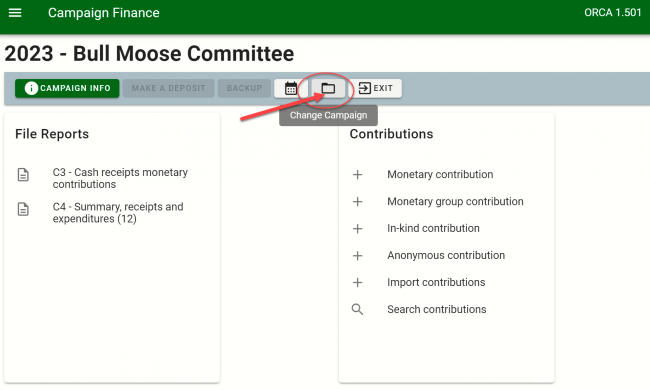Click plus icon beside Import contributions
The height and width of the screenshot is (390, 650).
tap(357, 282)
